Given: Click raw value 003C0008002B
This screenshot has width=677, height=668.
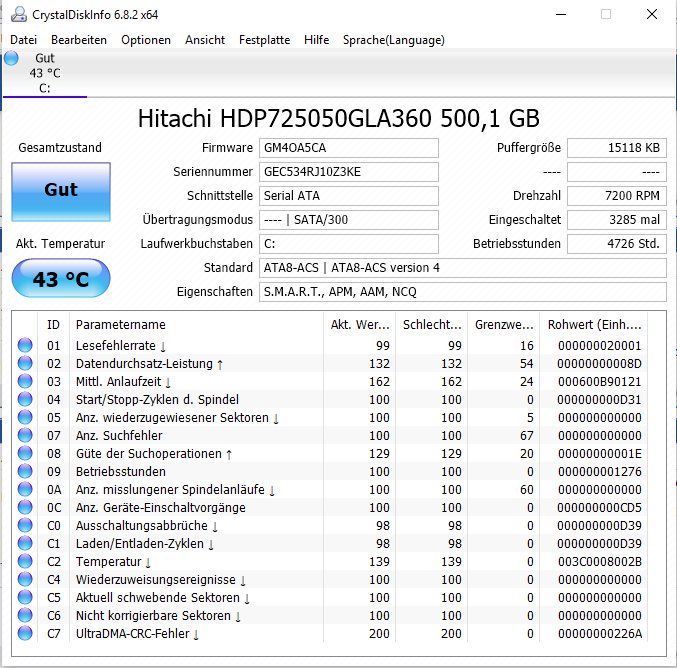Looking at the screenshot, I should pyautogui.click(x=600, y=561).
